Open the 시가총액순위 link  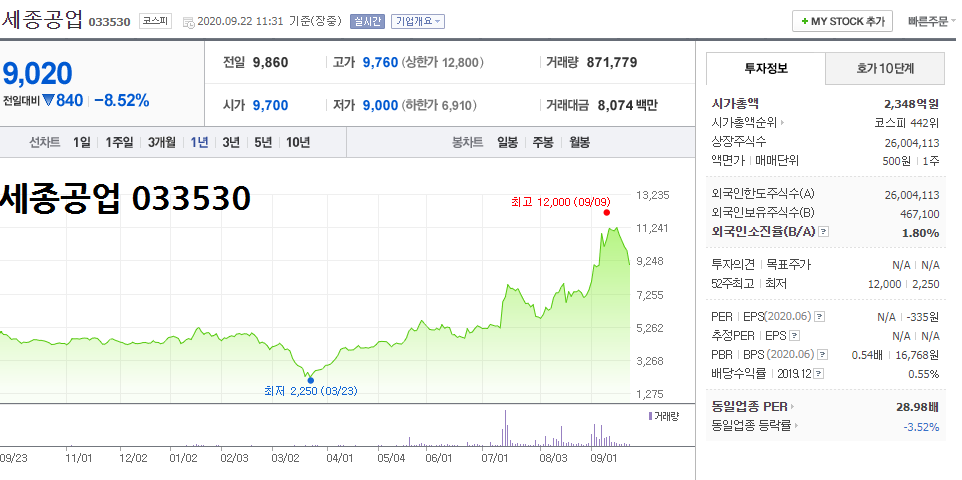(x=748, y=123)
